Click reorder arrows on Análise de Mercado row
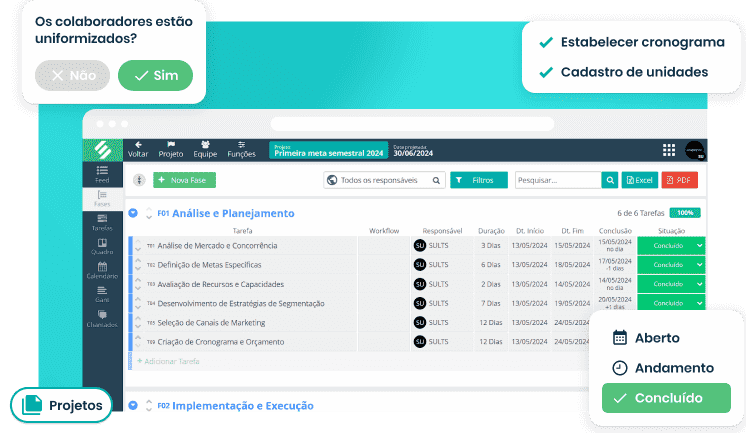746x433 pixels. point(138,246)
